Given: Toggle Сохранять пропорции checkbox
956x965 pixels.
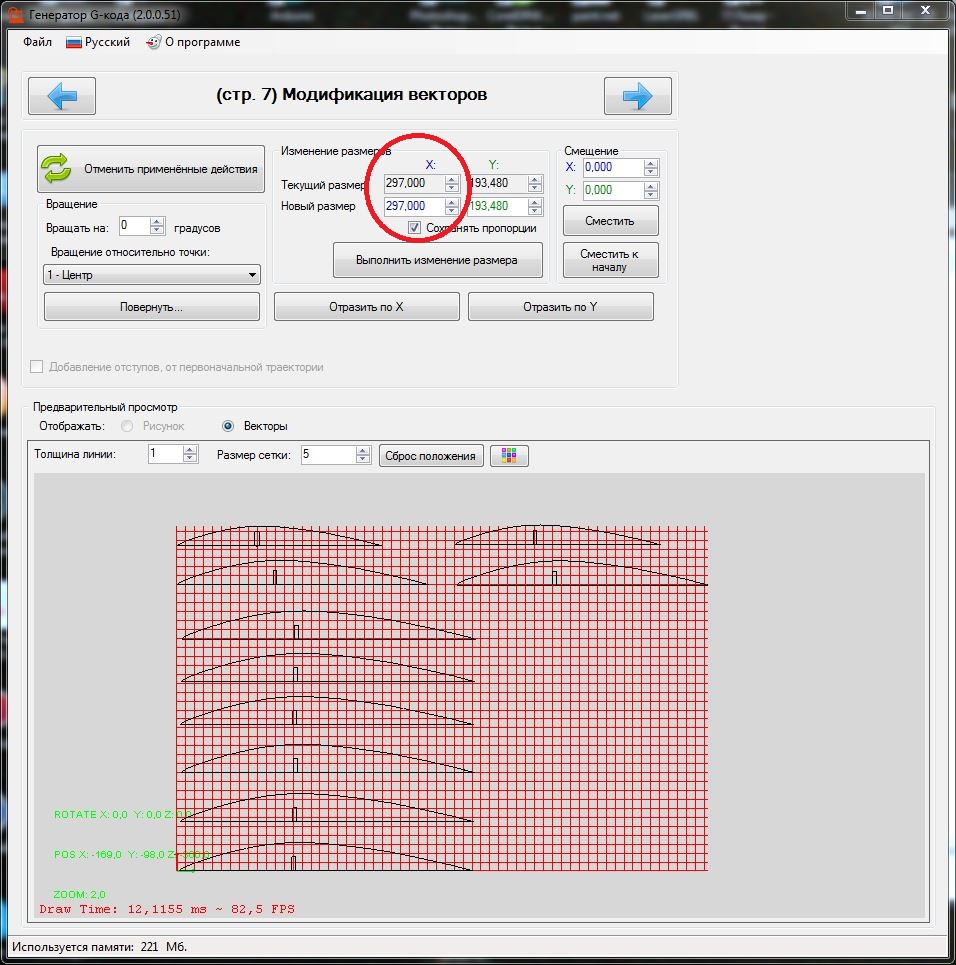Looking at the screenshot, I should pyautogui.click(x=415, y=228).
